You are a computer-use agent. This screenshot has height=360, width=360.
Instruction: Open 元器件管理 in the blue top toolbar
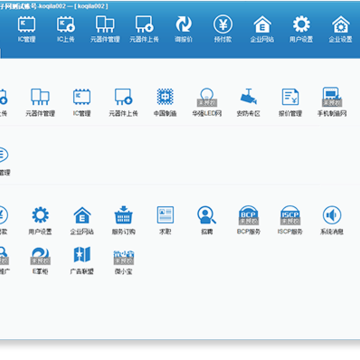point(105,29)
